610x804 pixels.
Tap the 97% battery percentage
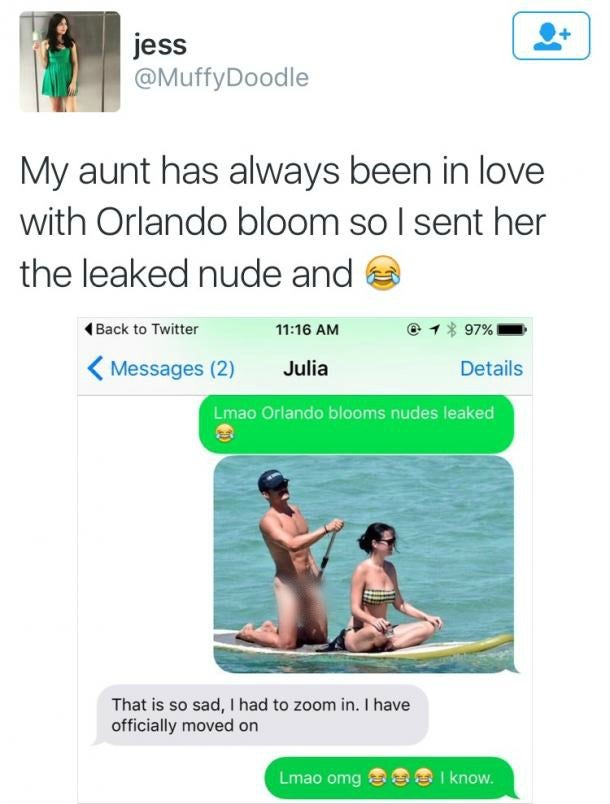[478, 329]
